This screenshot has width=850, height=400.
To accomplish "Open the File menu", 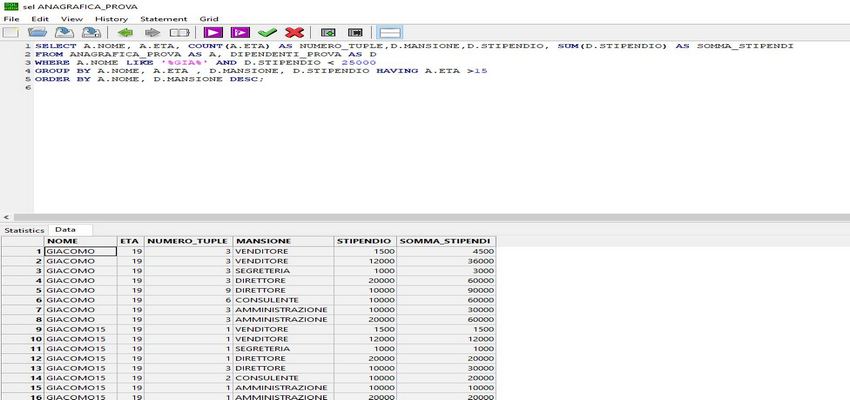I will tap(11, 19).
